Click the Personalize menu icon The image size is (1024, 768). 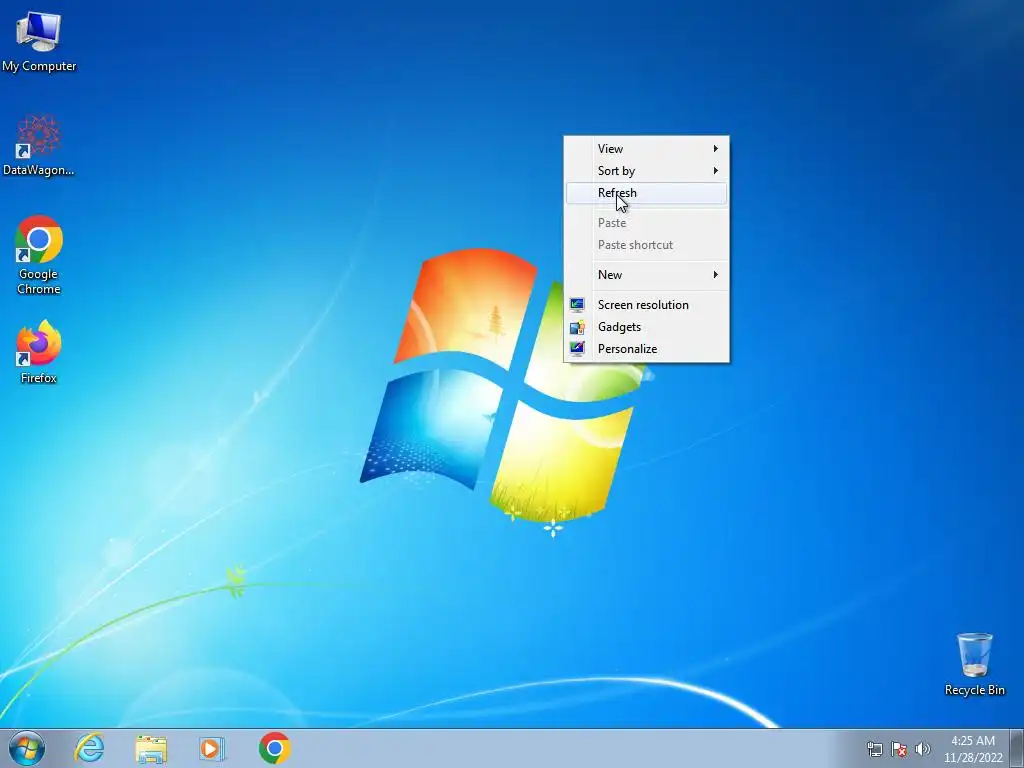pyautogui.click(x=577, y=349)
